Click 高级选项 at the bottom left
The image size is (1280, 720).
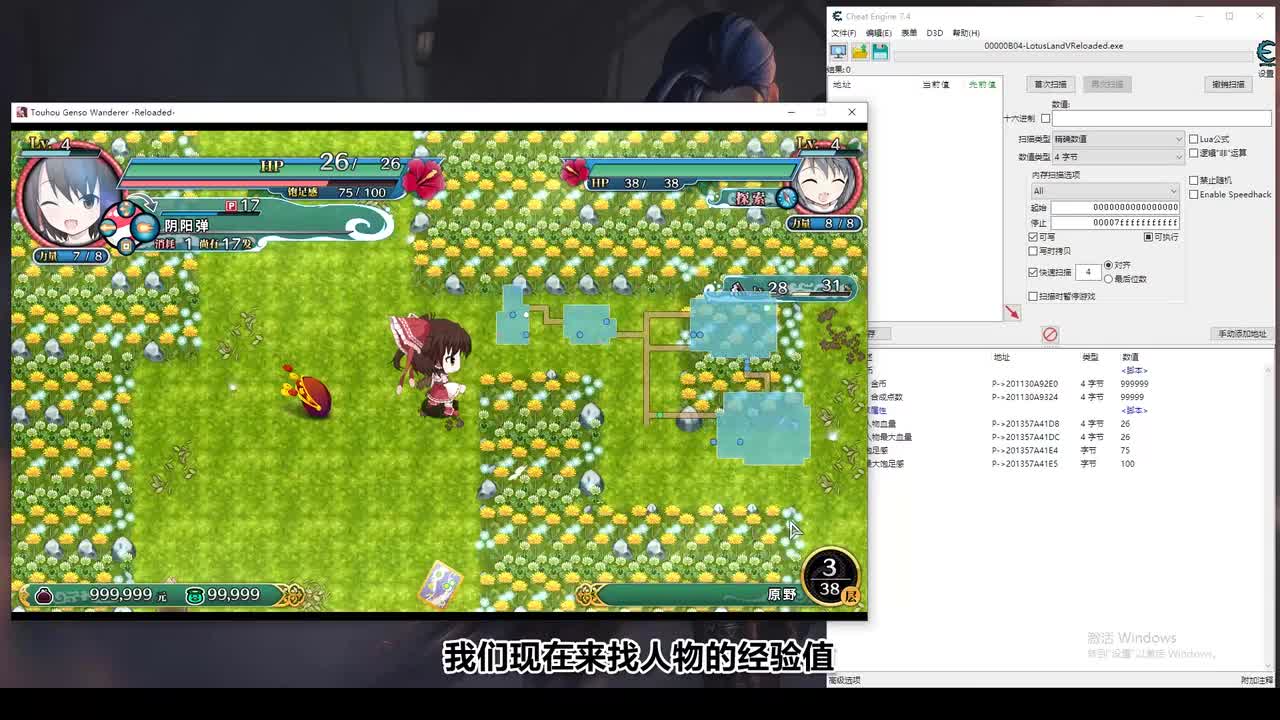coord(844,680)
